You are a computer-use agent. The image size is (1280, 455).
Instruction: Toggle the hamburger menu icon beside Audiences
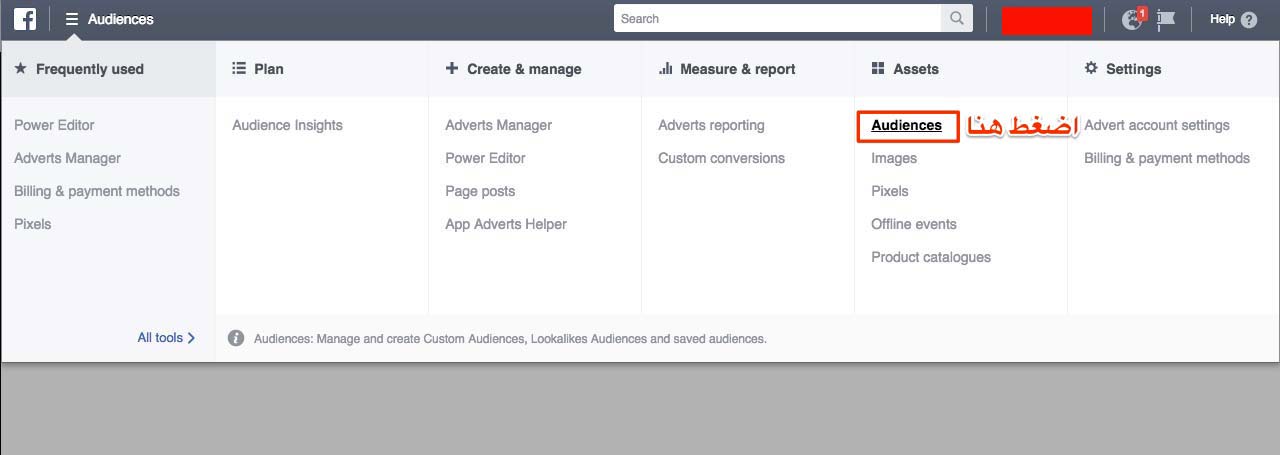click(x=72, y=19)
